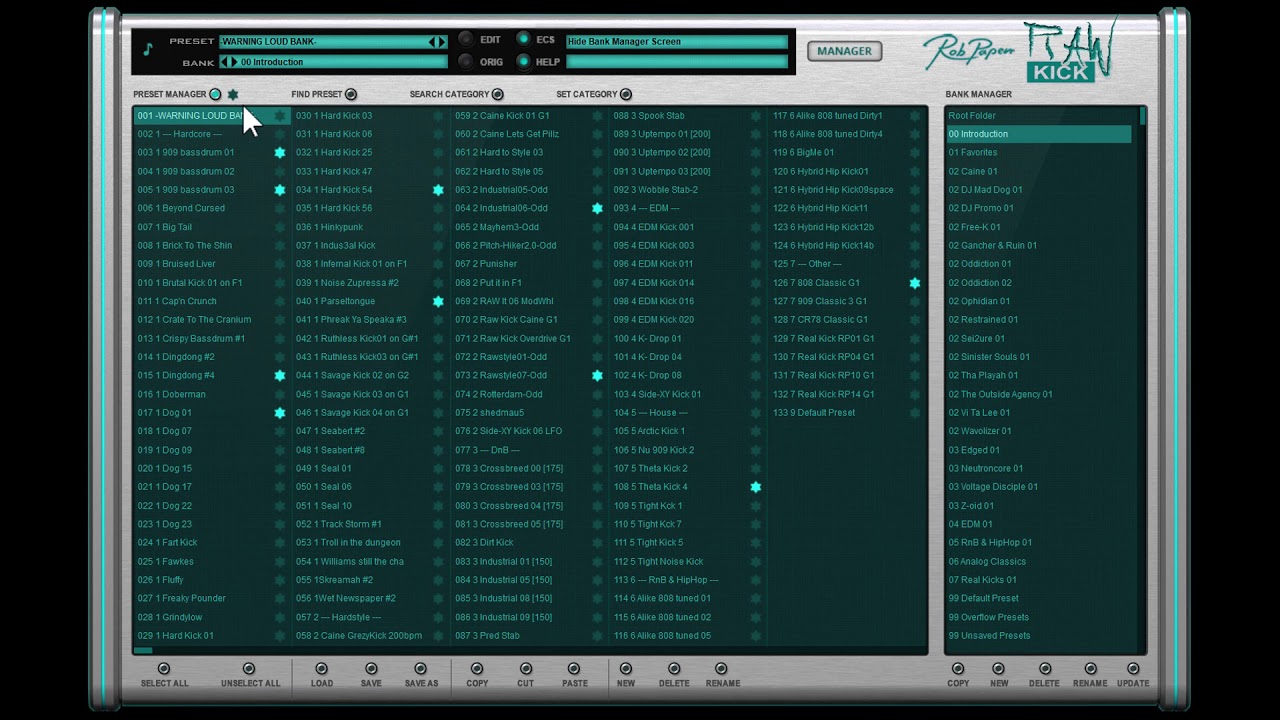Toggle favorite star on 015 1 Dingdong #4

280,376
